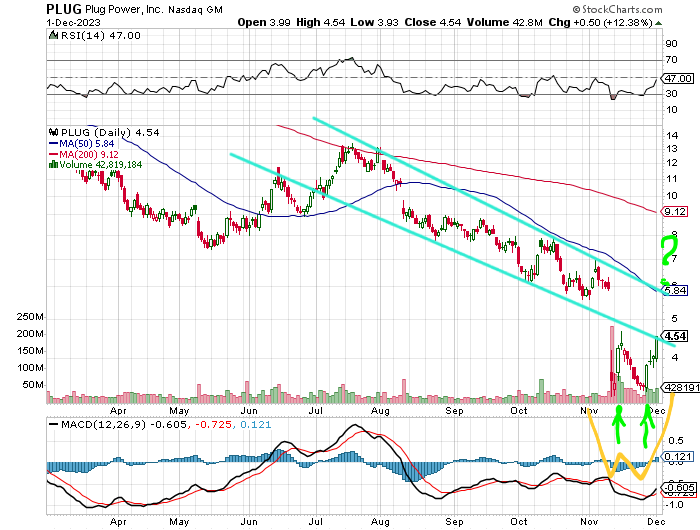Click the green up-triangle after Chg percentage

(659, 23)
